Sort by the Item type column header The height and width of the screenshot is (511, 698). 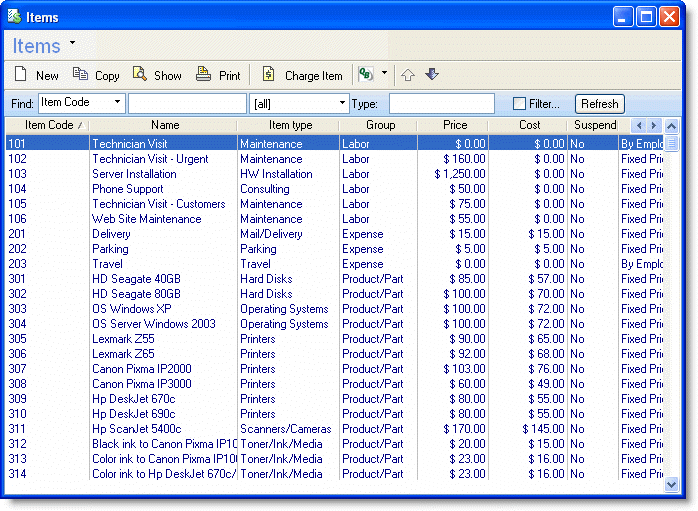[x=290, y=126]
